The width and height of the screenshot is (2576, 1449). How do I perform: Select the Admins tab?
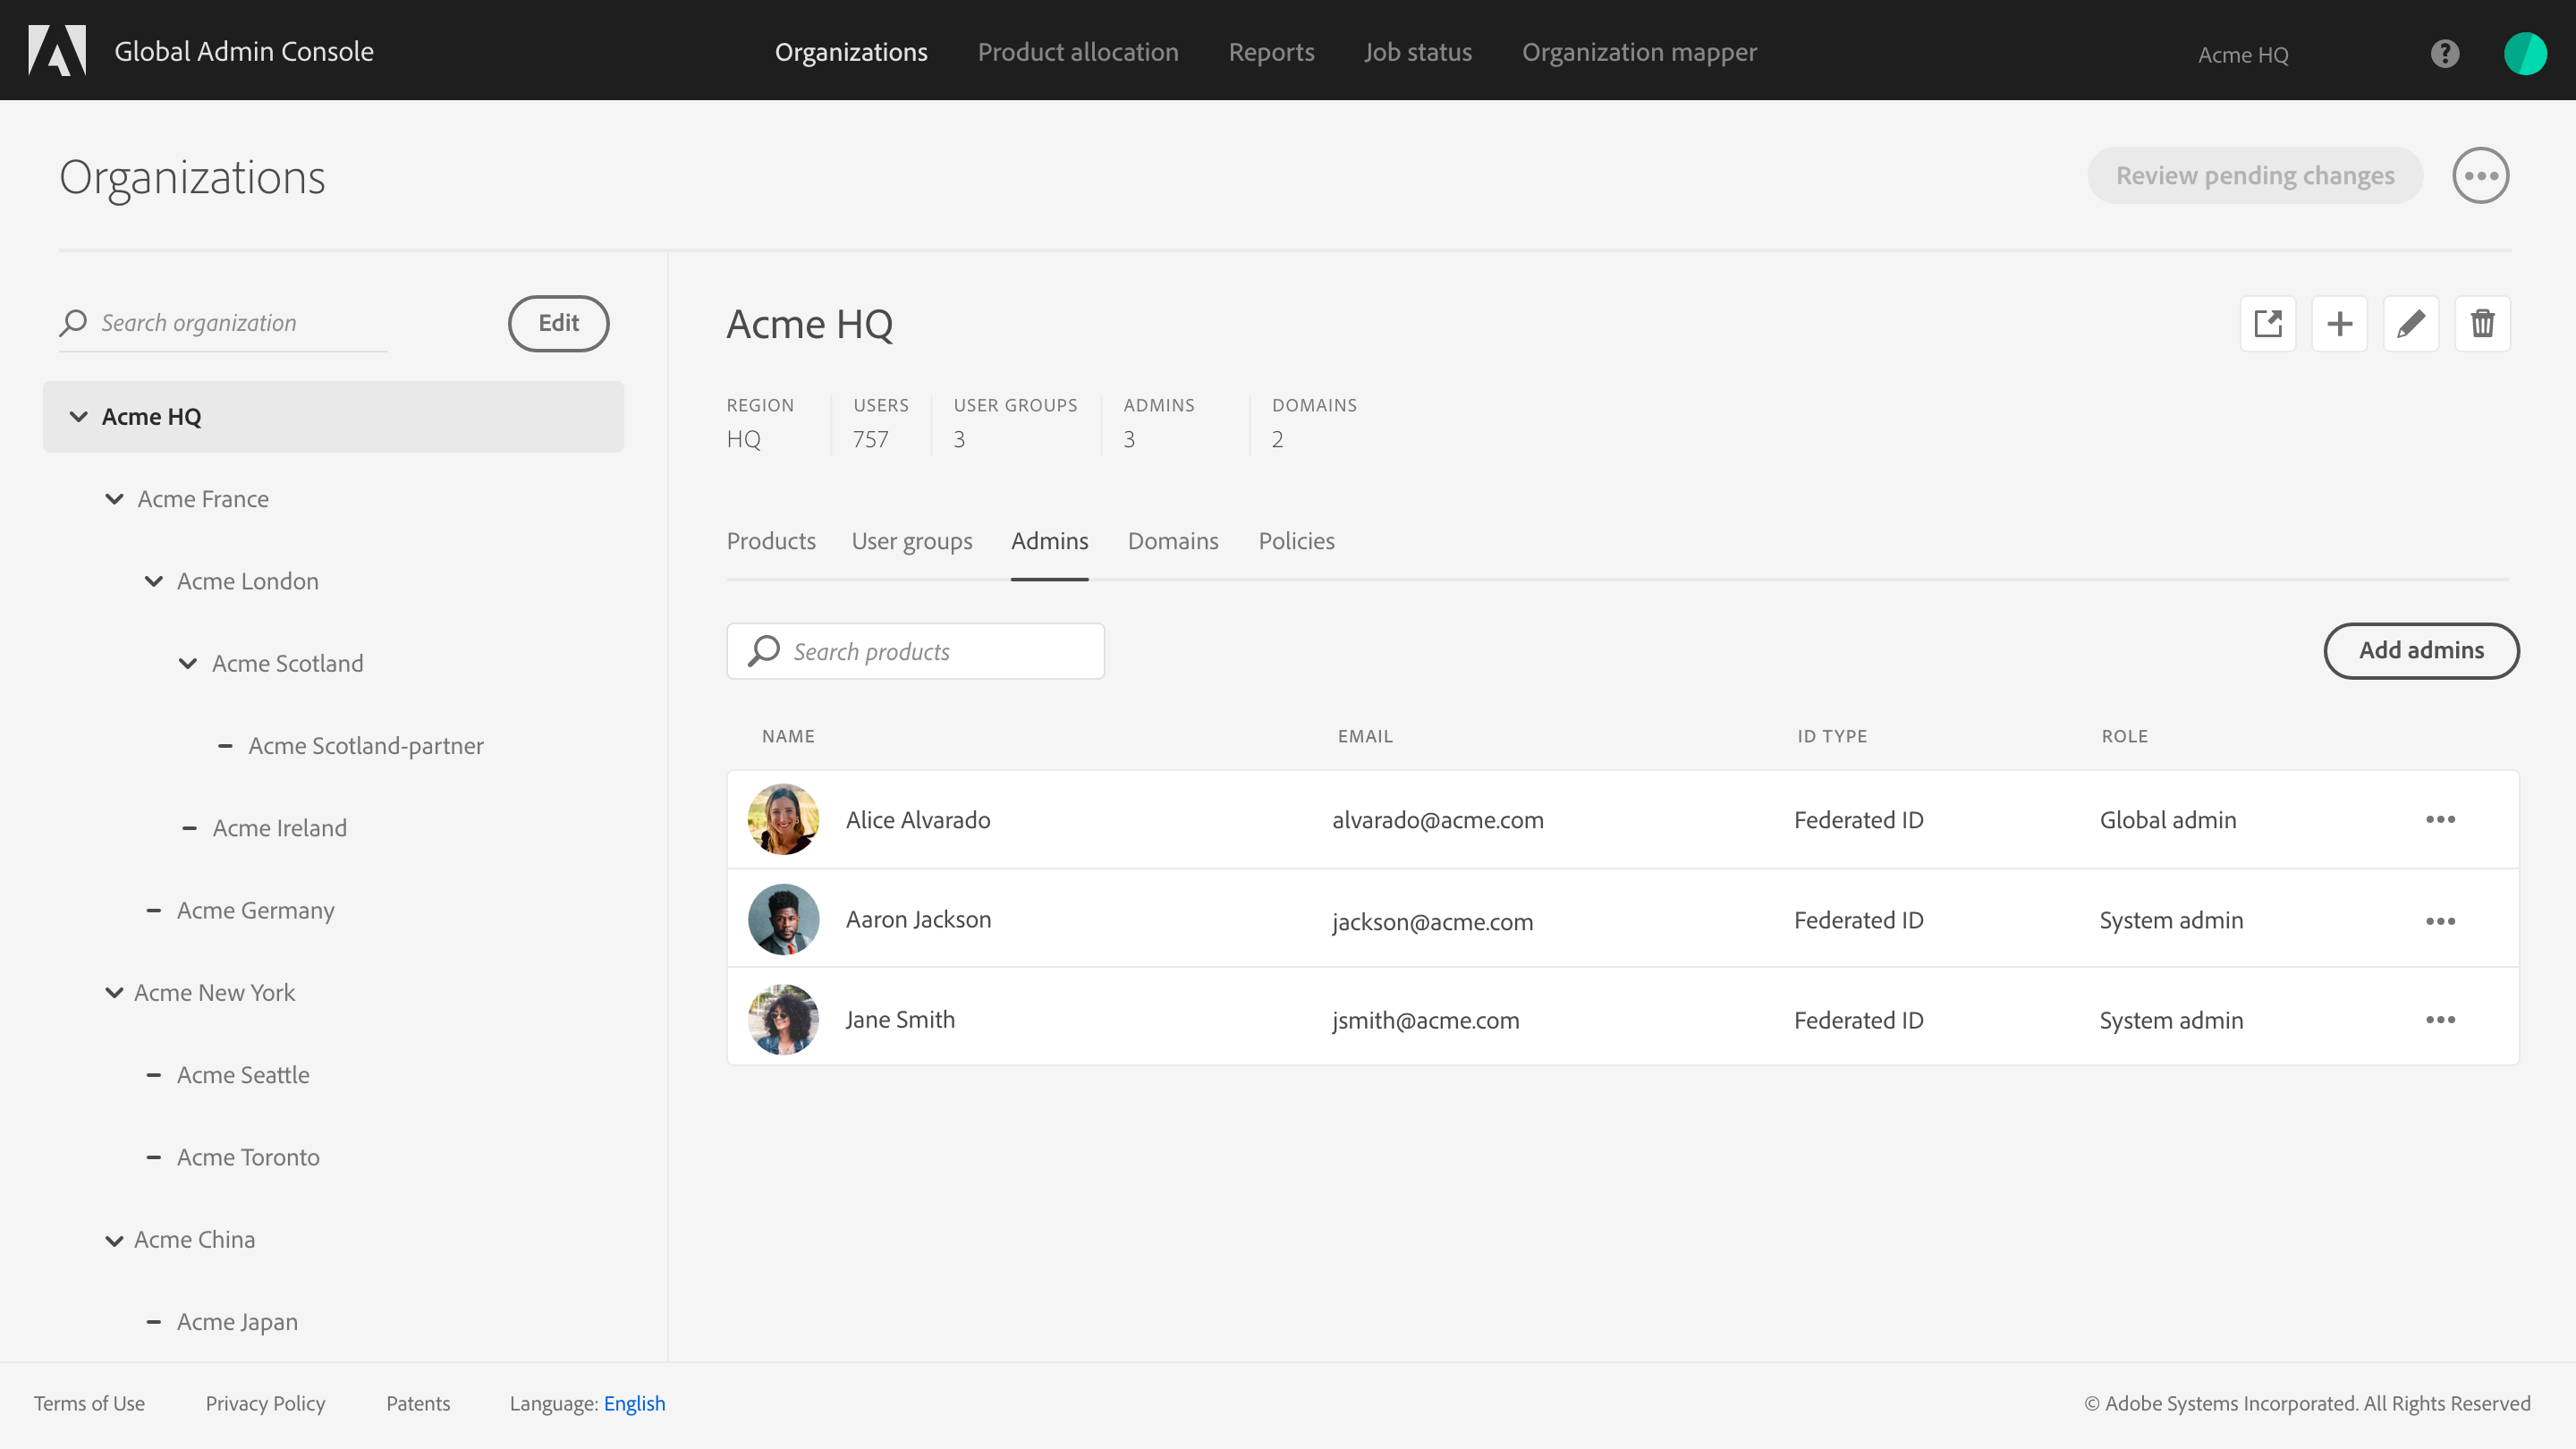1049,541
